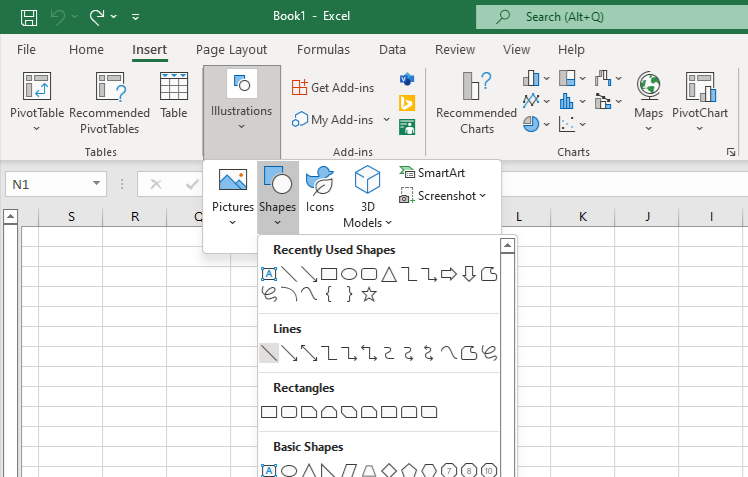
Task: Click the Bing Maps add-in icon
Action: pos(407,103)
